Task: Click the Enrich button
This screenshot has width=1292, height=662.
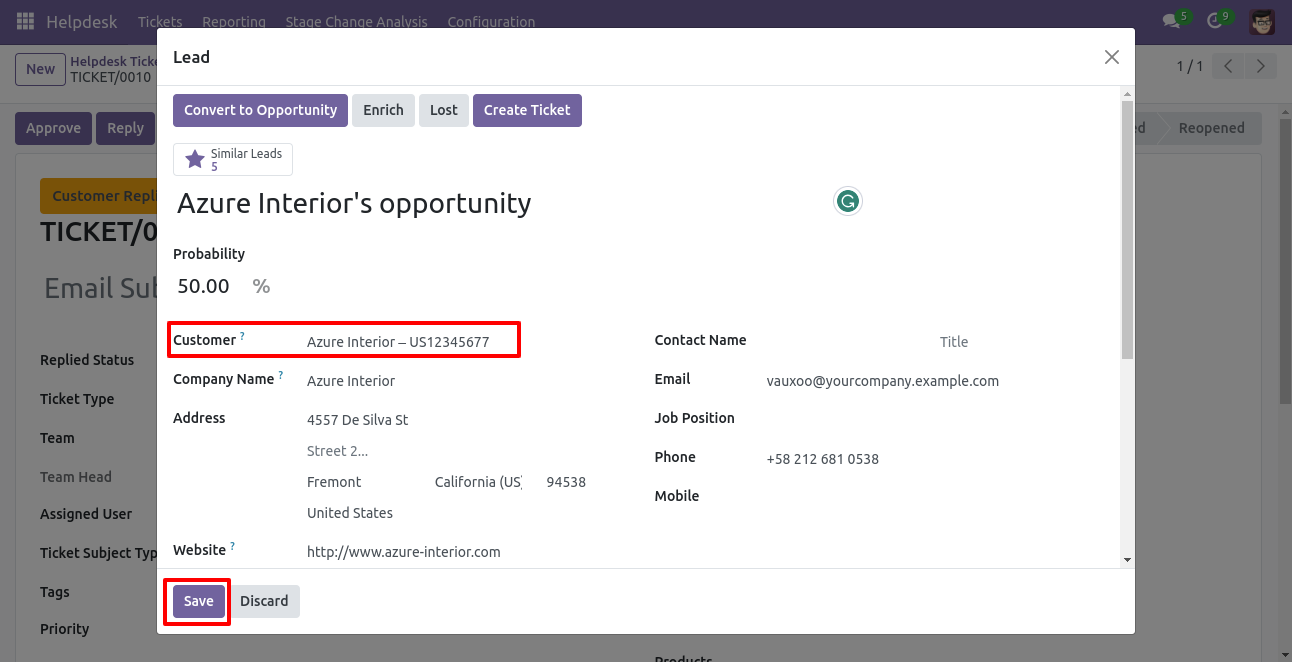Action: click(x=383, y=110)
